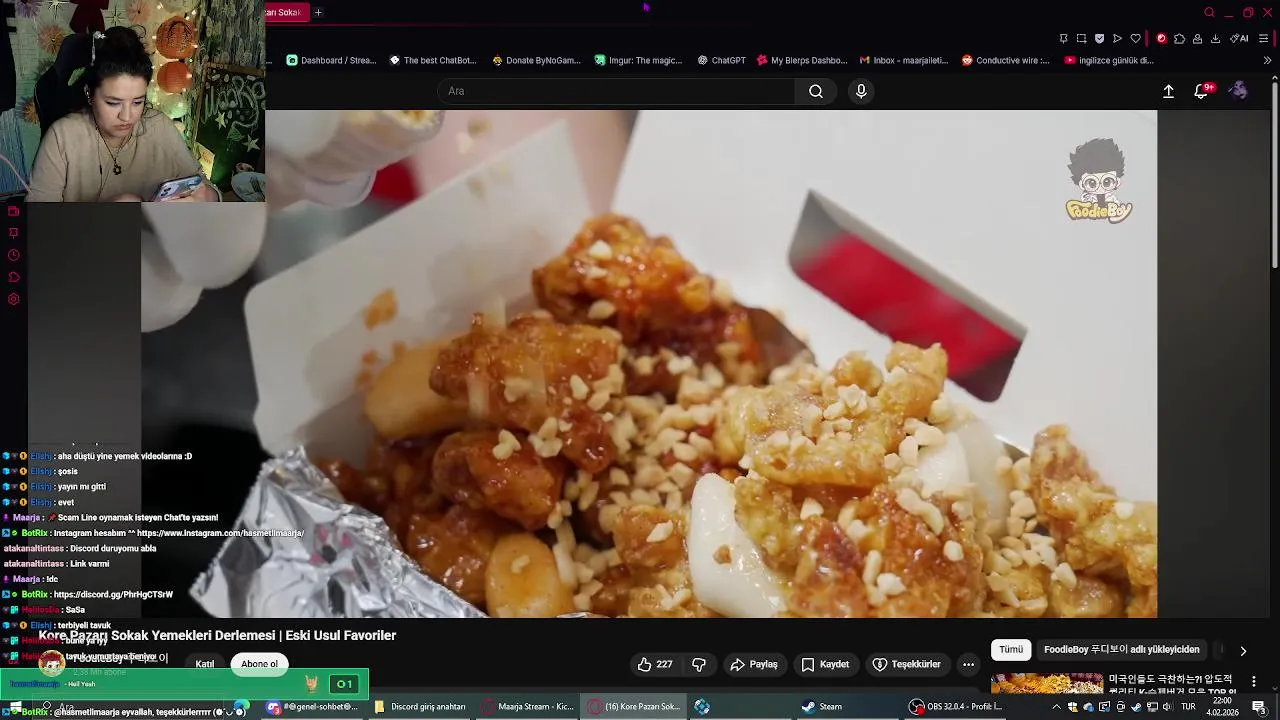The image size is (1280, 720).
Task: Click the taskbar clock showing 22:00
Action: (1221, 706)
